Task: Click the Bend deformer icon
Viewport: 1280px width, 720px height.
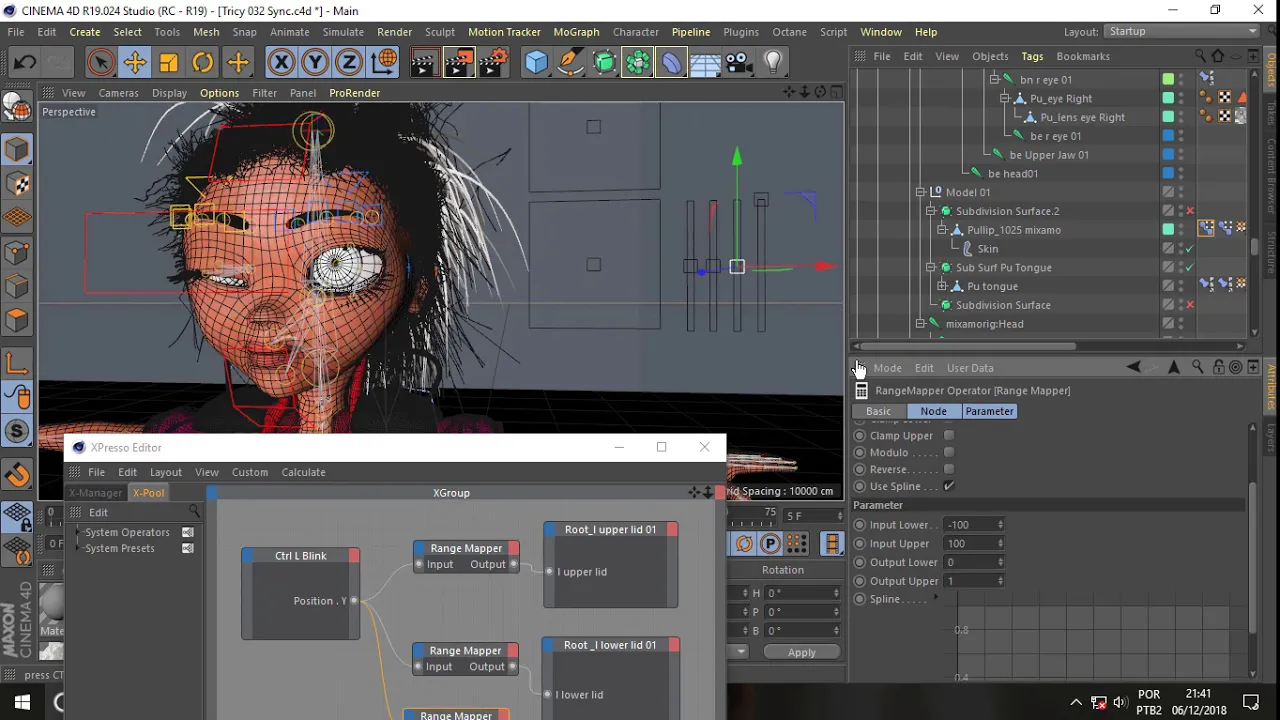Action: click(x=671, y=63)
